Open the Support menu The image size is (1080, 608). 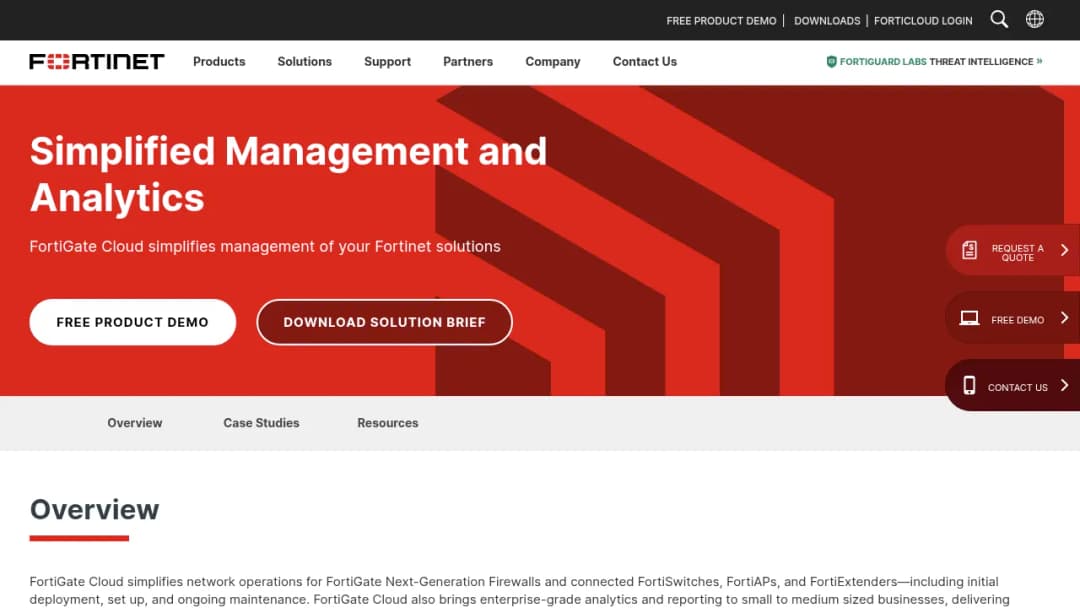[x=387, y=62]
